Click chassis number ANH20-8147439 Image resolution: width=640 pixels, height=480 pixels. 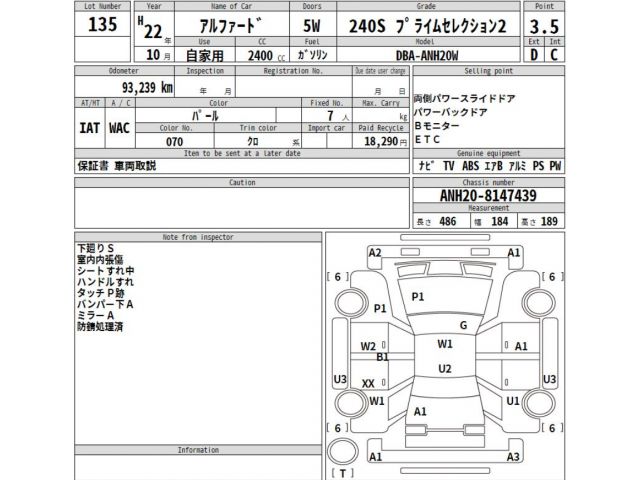click(488, 196)
